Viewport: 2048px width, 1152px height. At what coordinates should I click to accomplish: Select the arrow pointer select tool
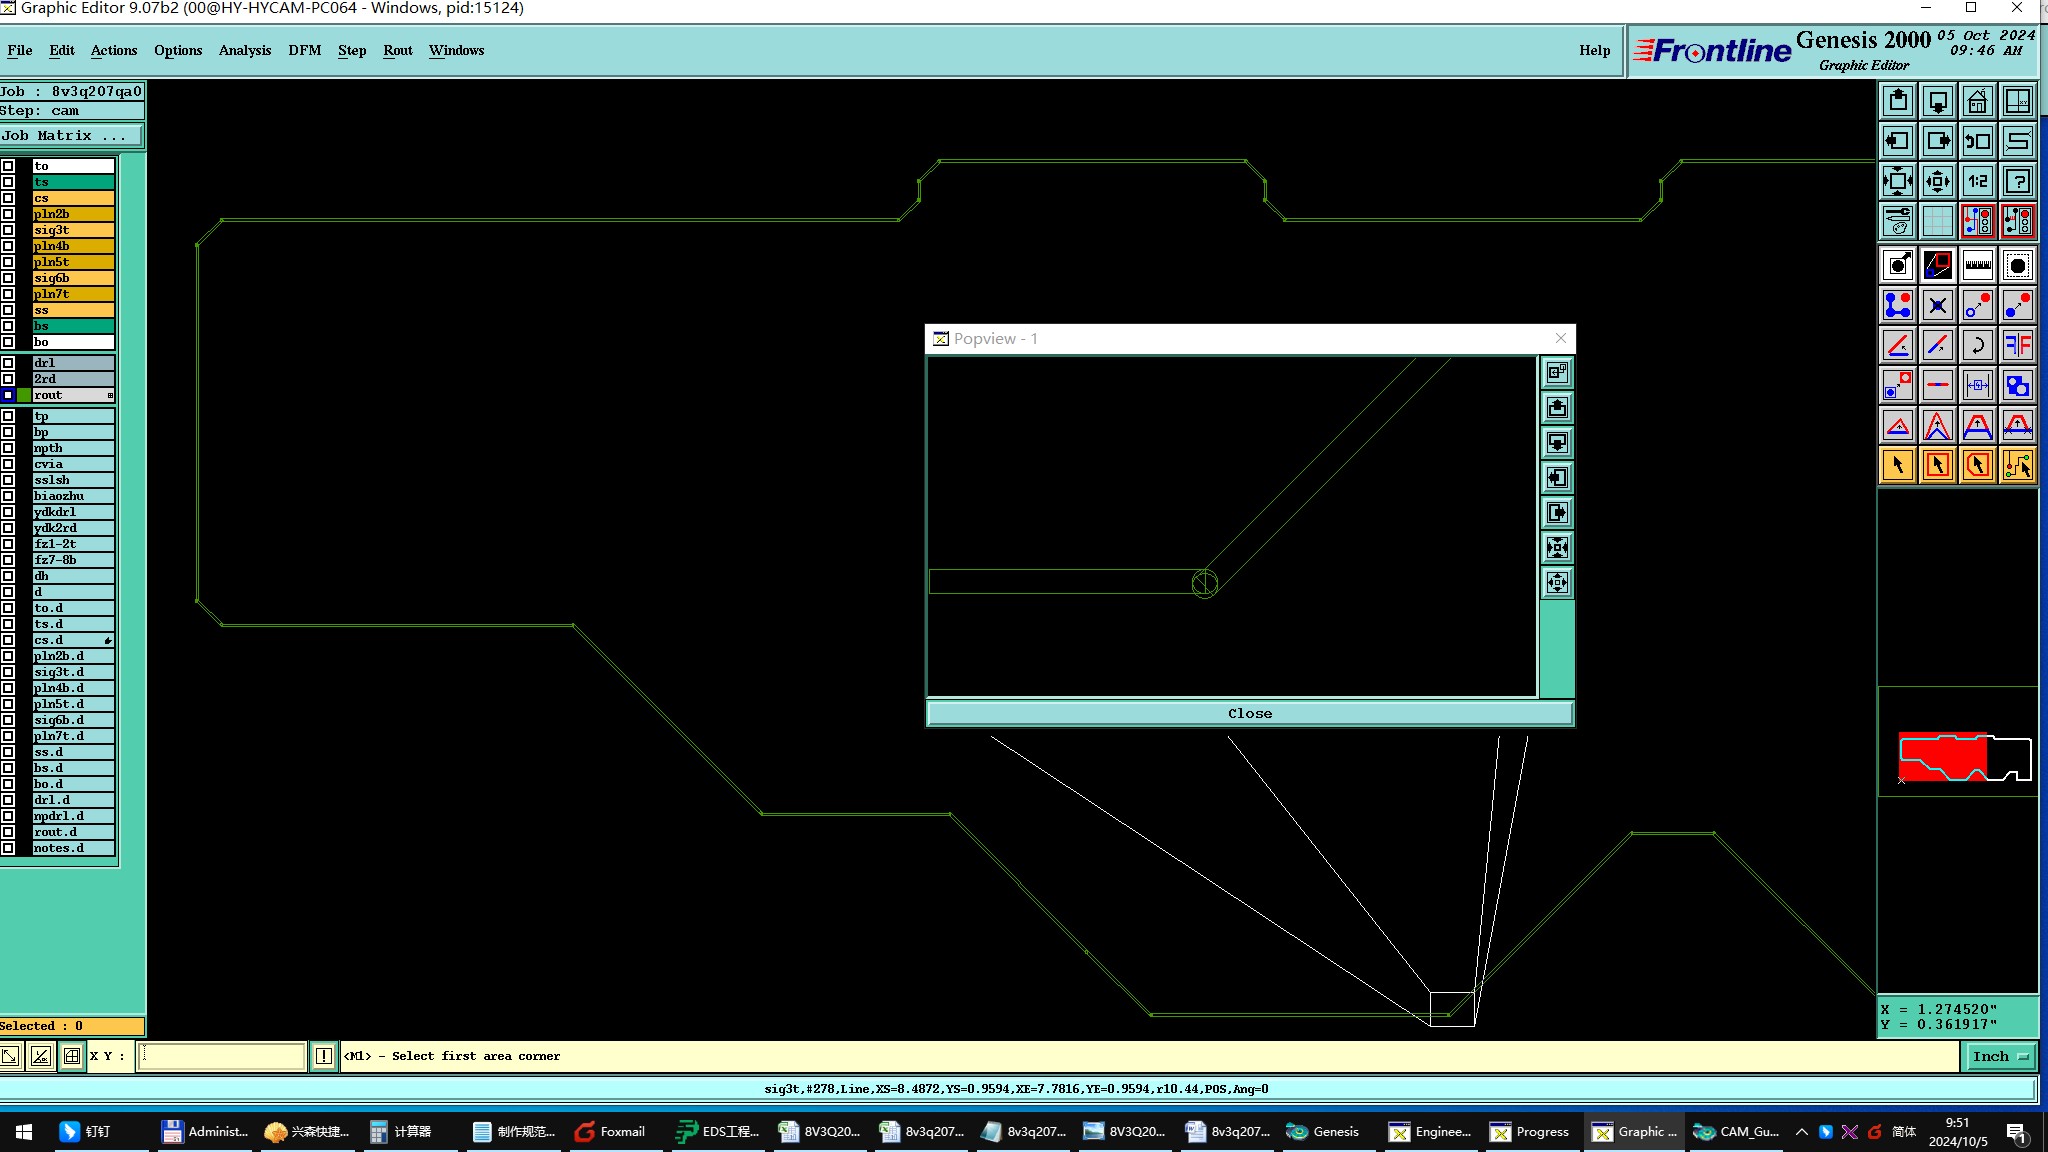click(1897, 465)
